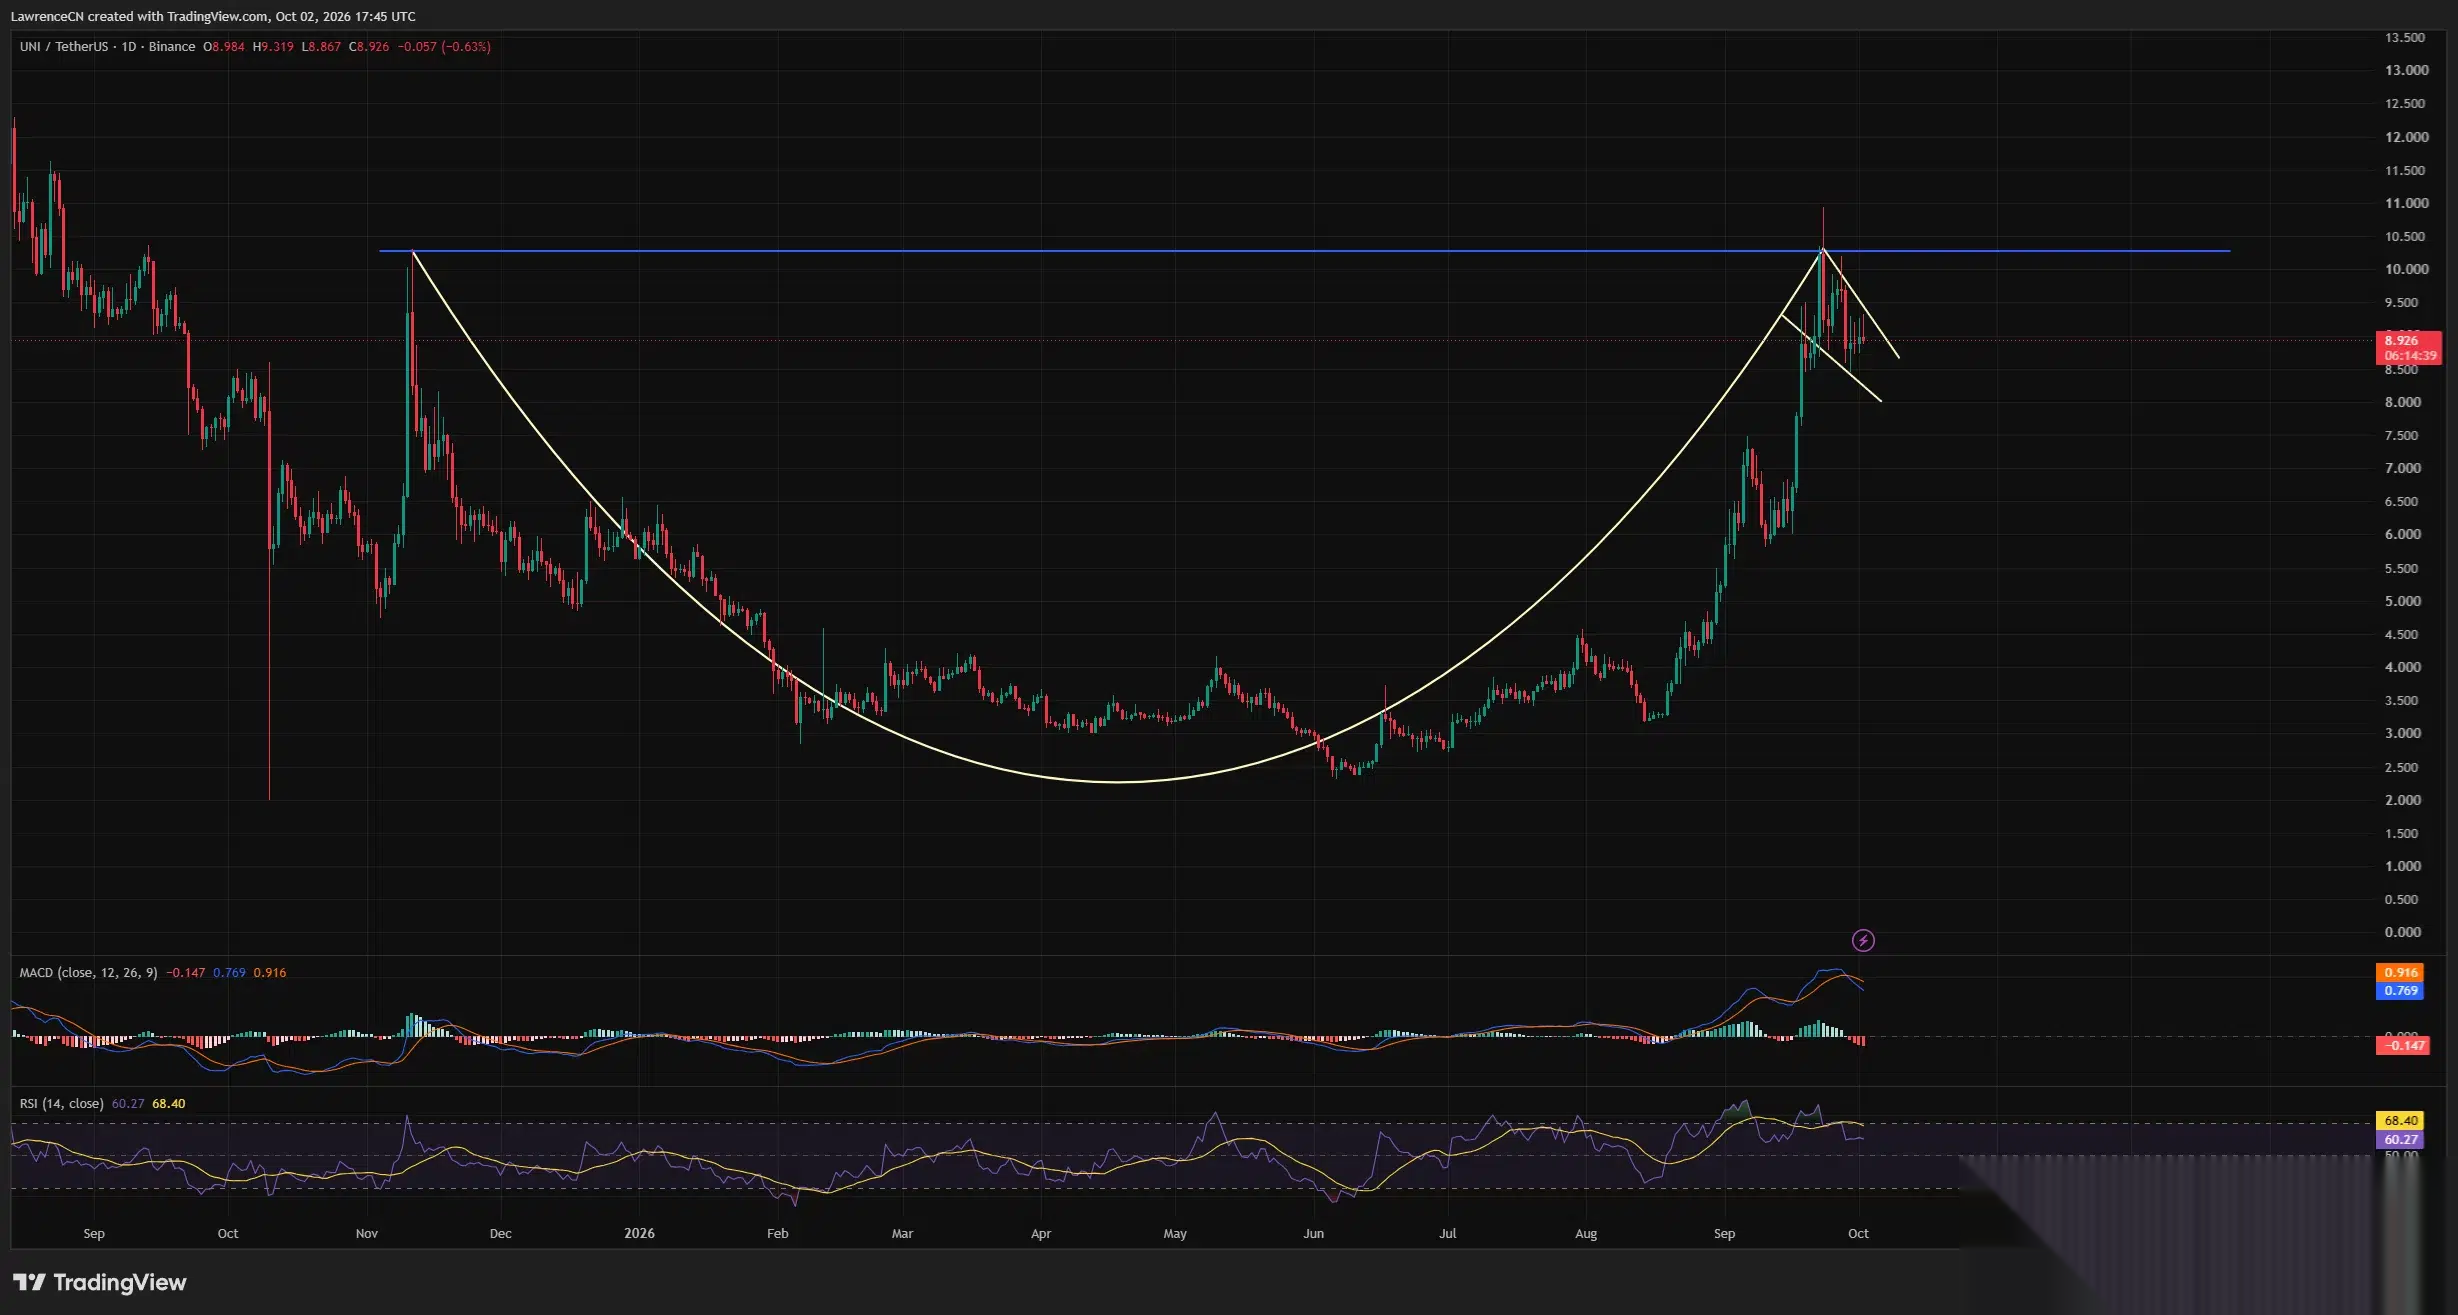Click the Oct label near chart's right end
The height and width of the screenshot is (1315, 2458).
[x=1858, y=1233]
